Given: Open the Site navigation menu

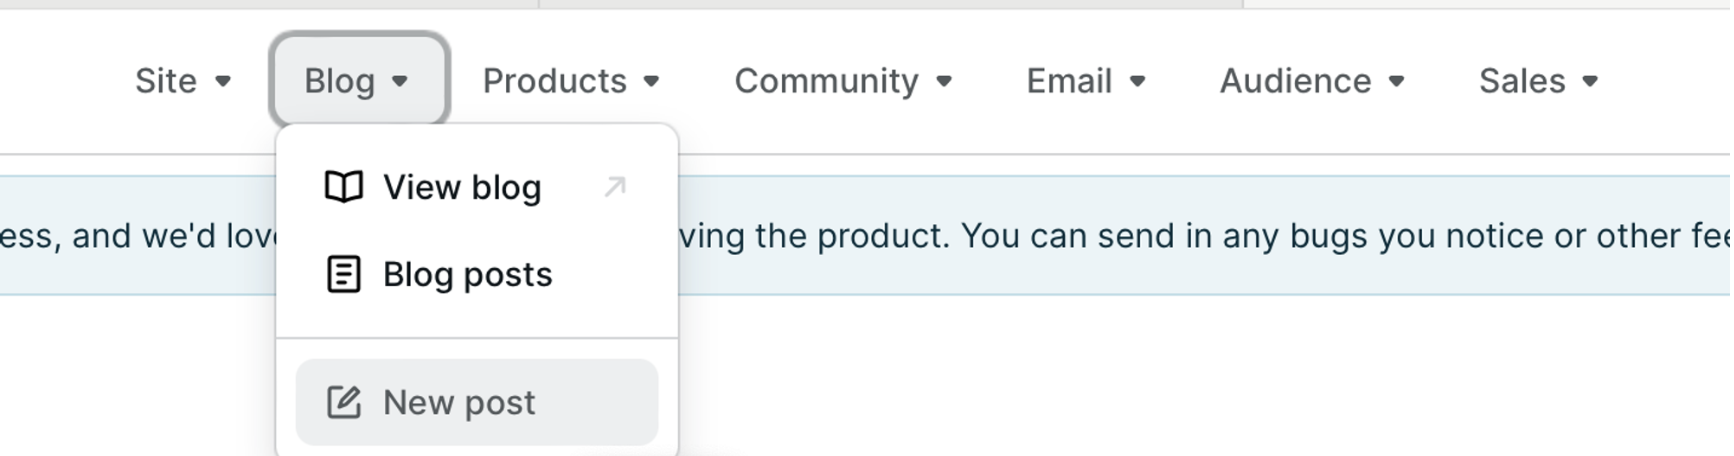Looking at the screenshot, I should point(182,81).
